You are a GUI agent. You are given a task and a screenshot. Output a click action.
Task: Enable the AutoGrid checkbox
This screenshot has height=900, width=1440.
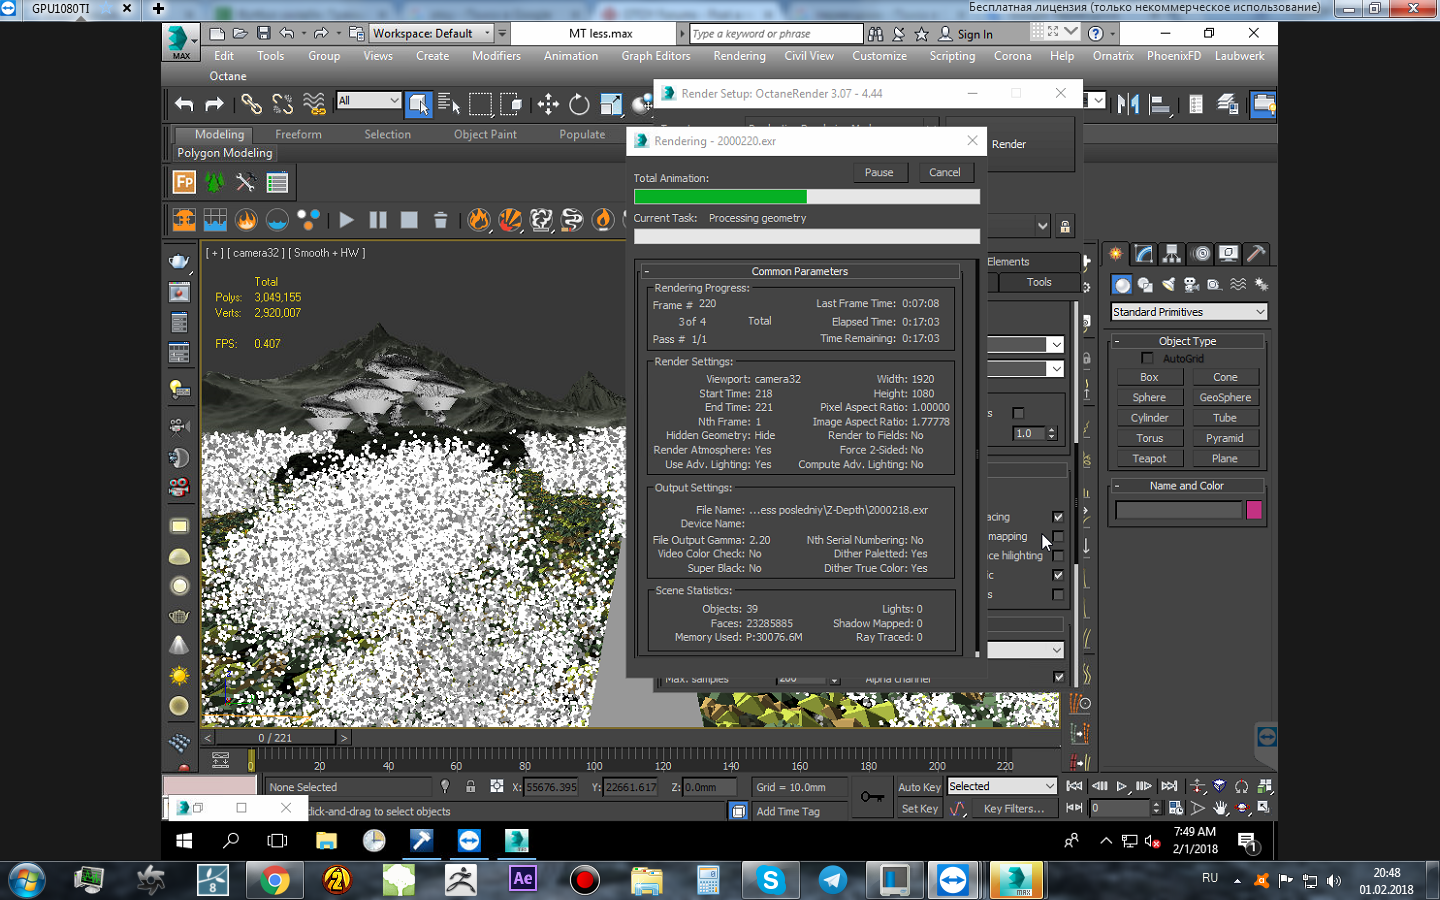click(x=1147, y=358)
